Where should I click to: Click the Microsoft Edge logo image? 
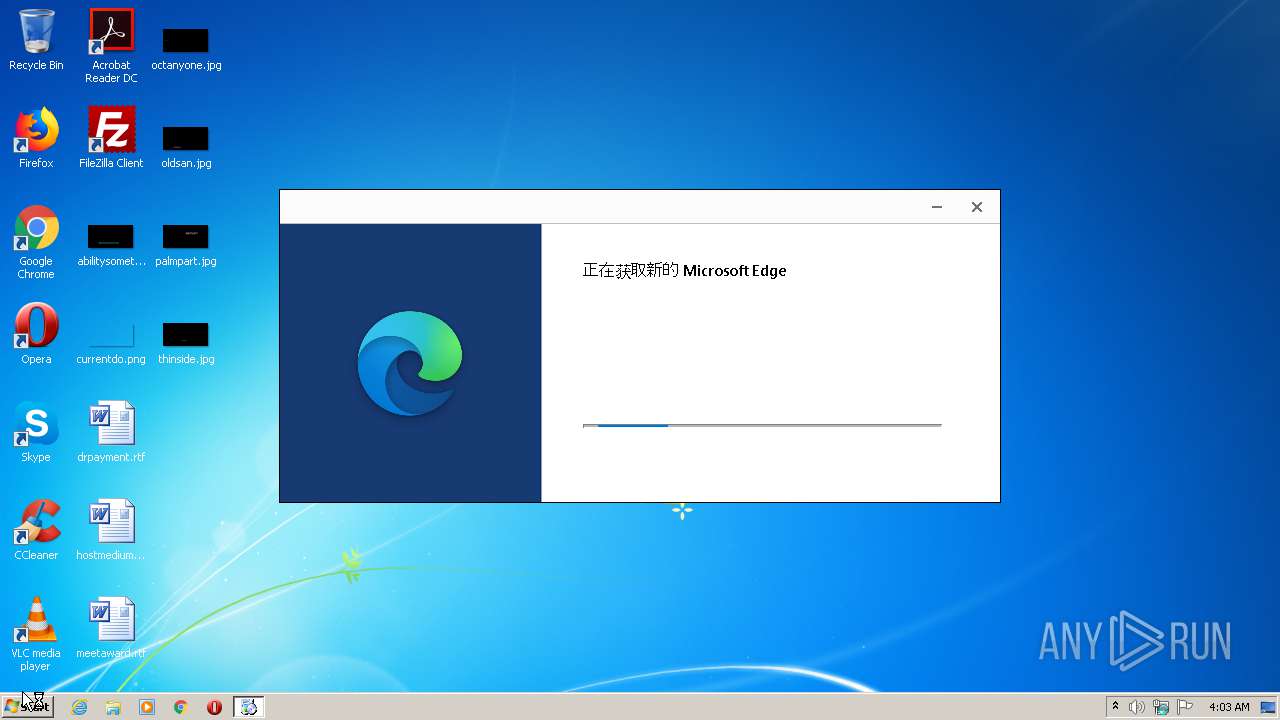(410, 363)
